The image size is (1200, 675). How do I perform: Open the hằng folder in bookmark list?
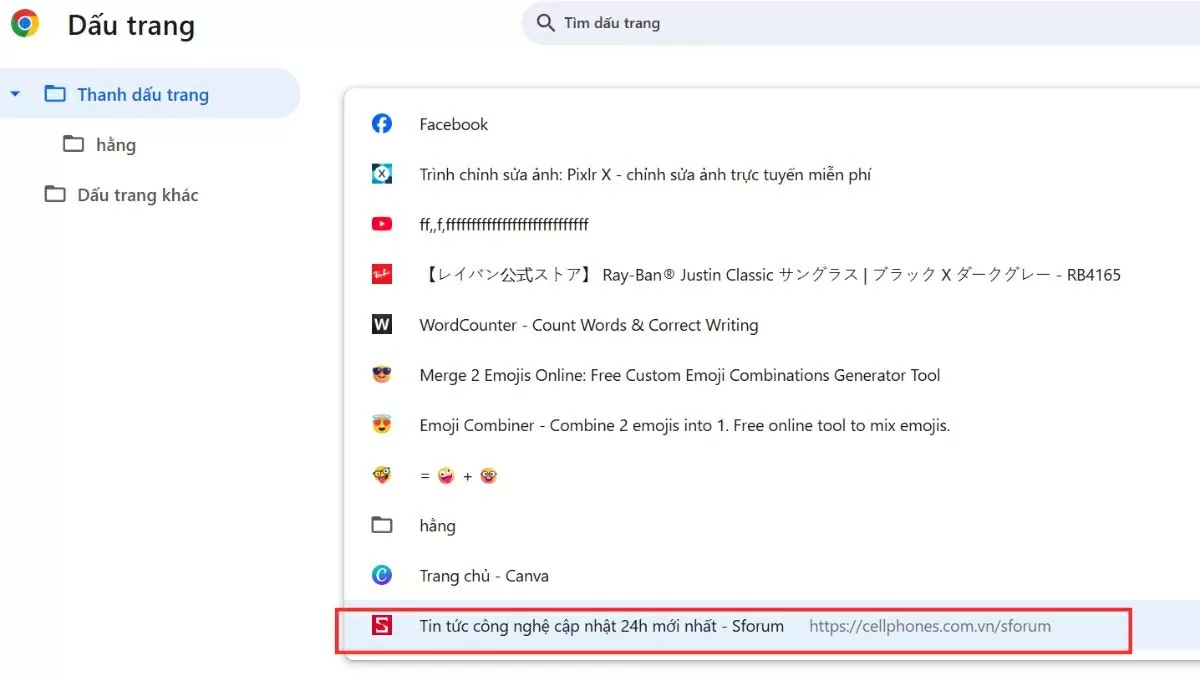[x=437, y=525]
